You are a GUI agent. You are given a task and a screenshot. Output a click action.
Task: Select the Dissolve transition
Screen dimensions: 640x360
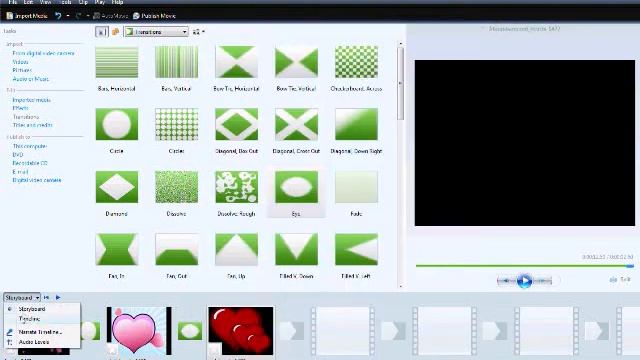(x=176, y=187)
